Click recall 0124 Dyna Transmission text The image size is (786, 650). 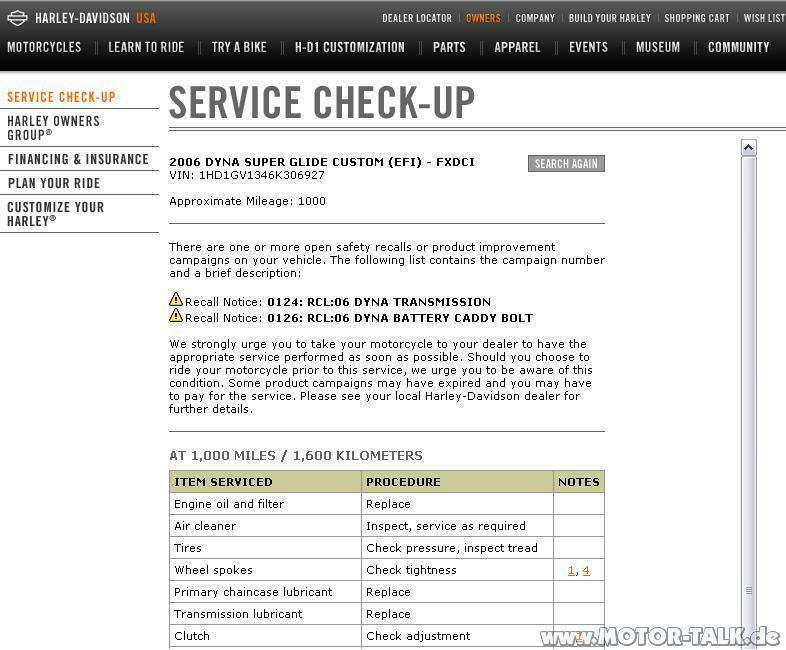click(379, 302)
